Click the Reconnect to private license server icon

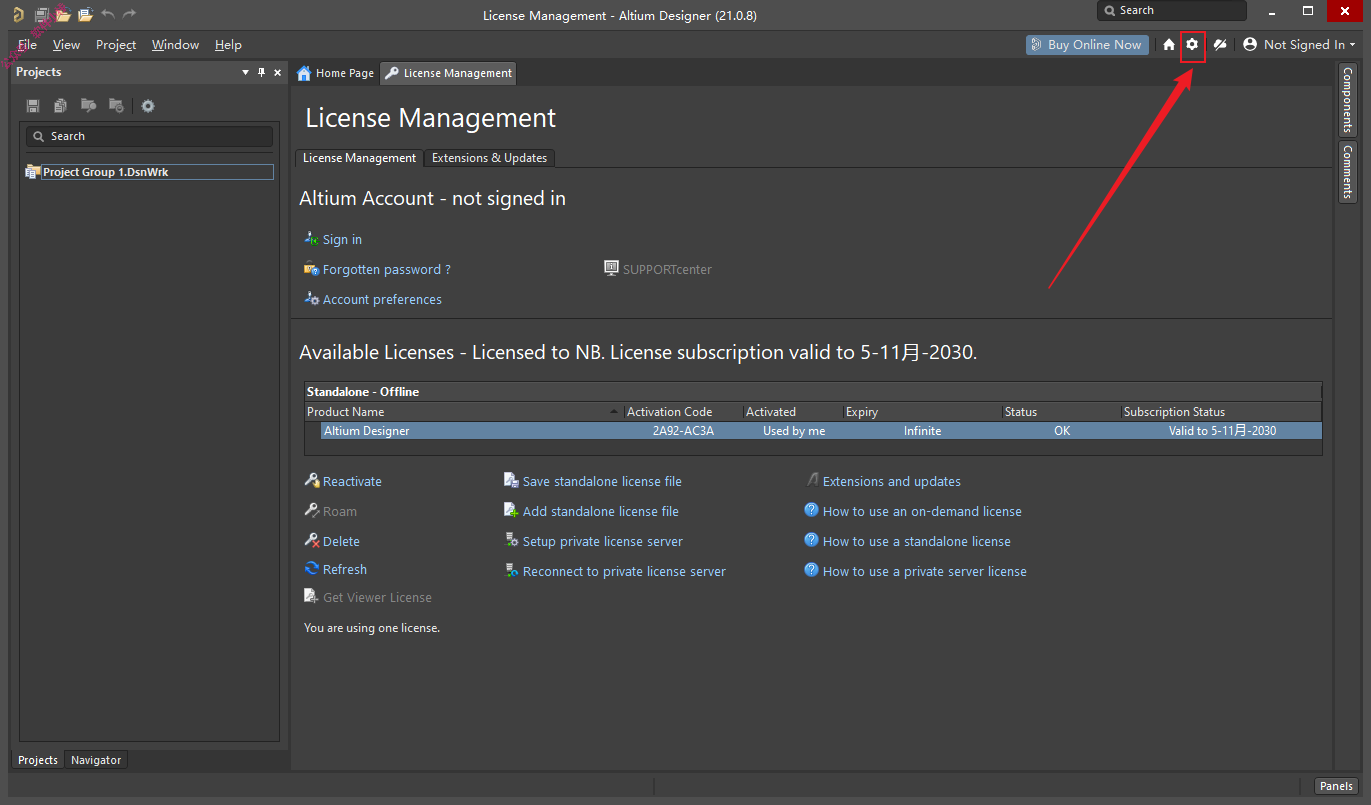511,571
